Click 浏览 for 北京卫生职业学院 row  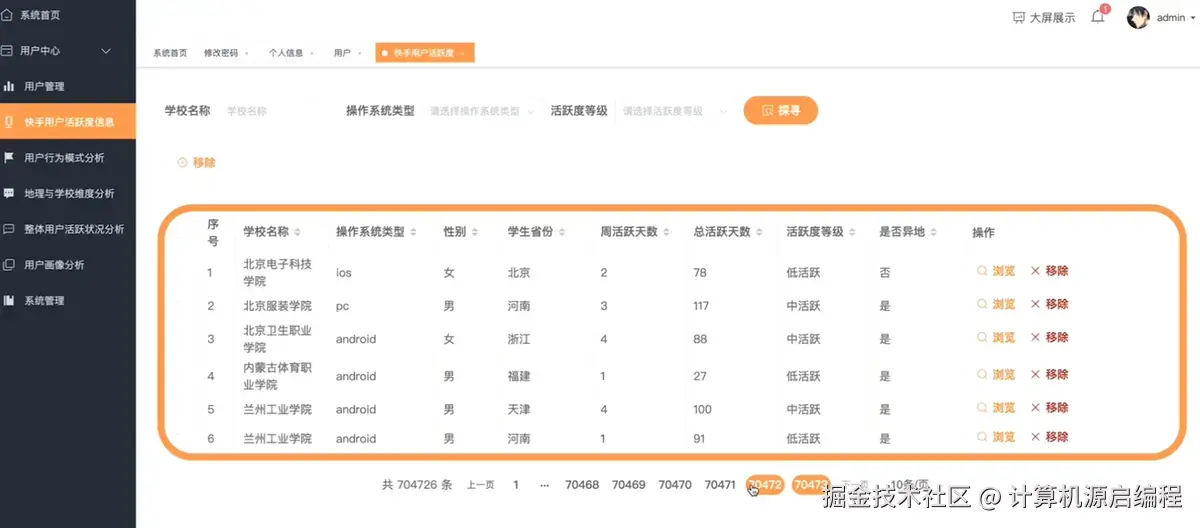[x=996, y=338]
